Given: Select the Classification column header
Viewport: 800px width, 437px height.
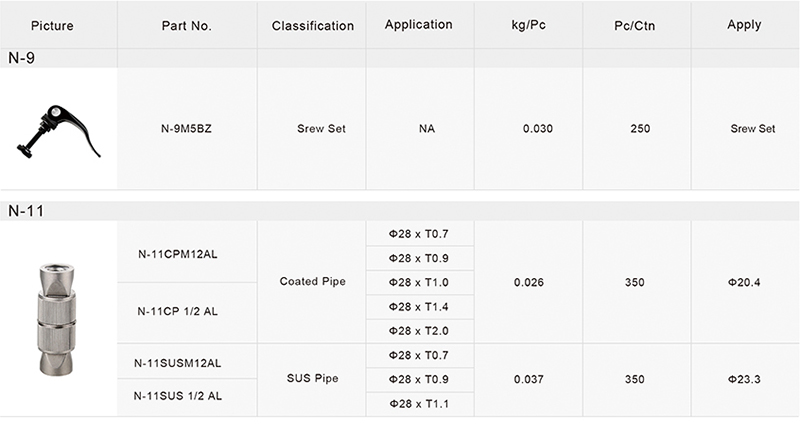Looking at the screenshot, I should click(312, 26).
